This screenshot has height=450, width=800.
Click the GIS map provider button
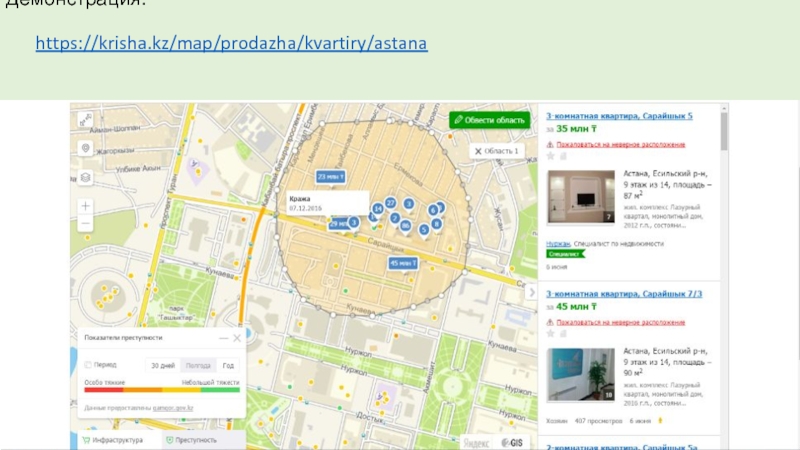[x=512, y=442]
